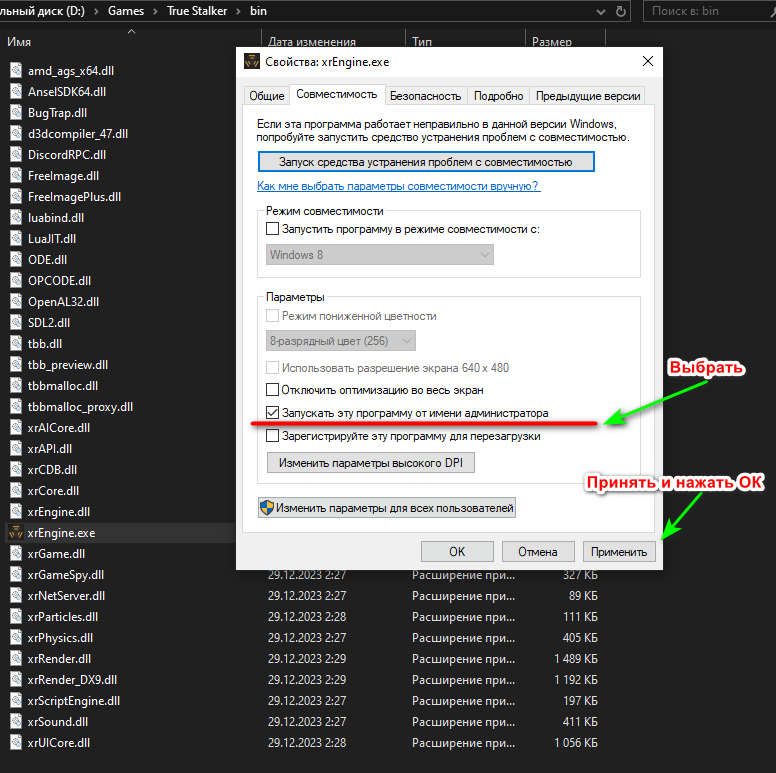Click the xrGame.dll file icon
This screenshot has width=776, height=773.
(16, 554)
